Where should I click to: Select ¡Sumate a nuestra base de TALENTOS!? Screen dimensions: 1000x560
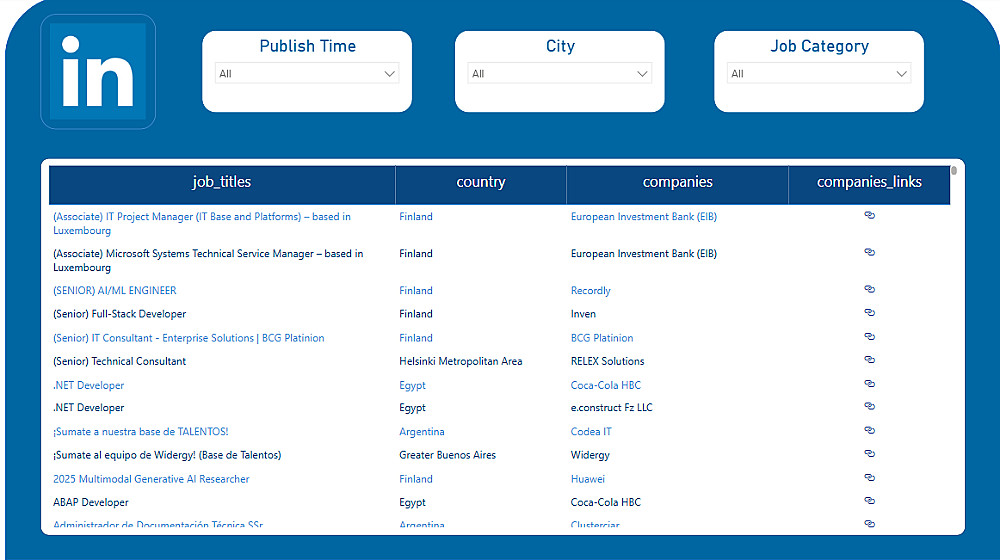(x=140, y=432)
